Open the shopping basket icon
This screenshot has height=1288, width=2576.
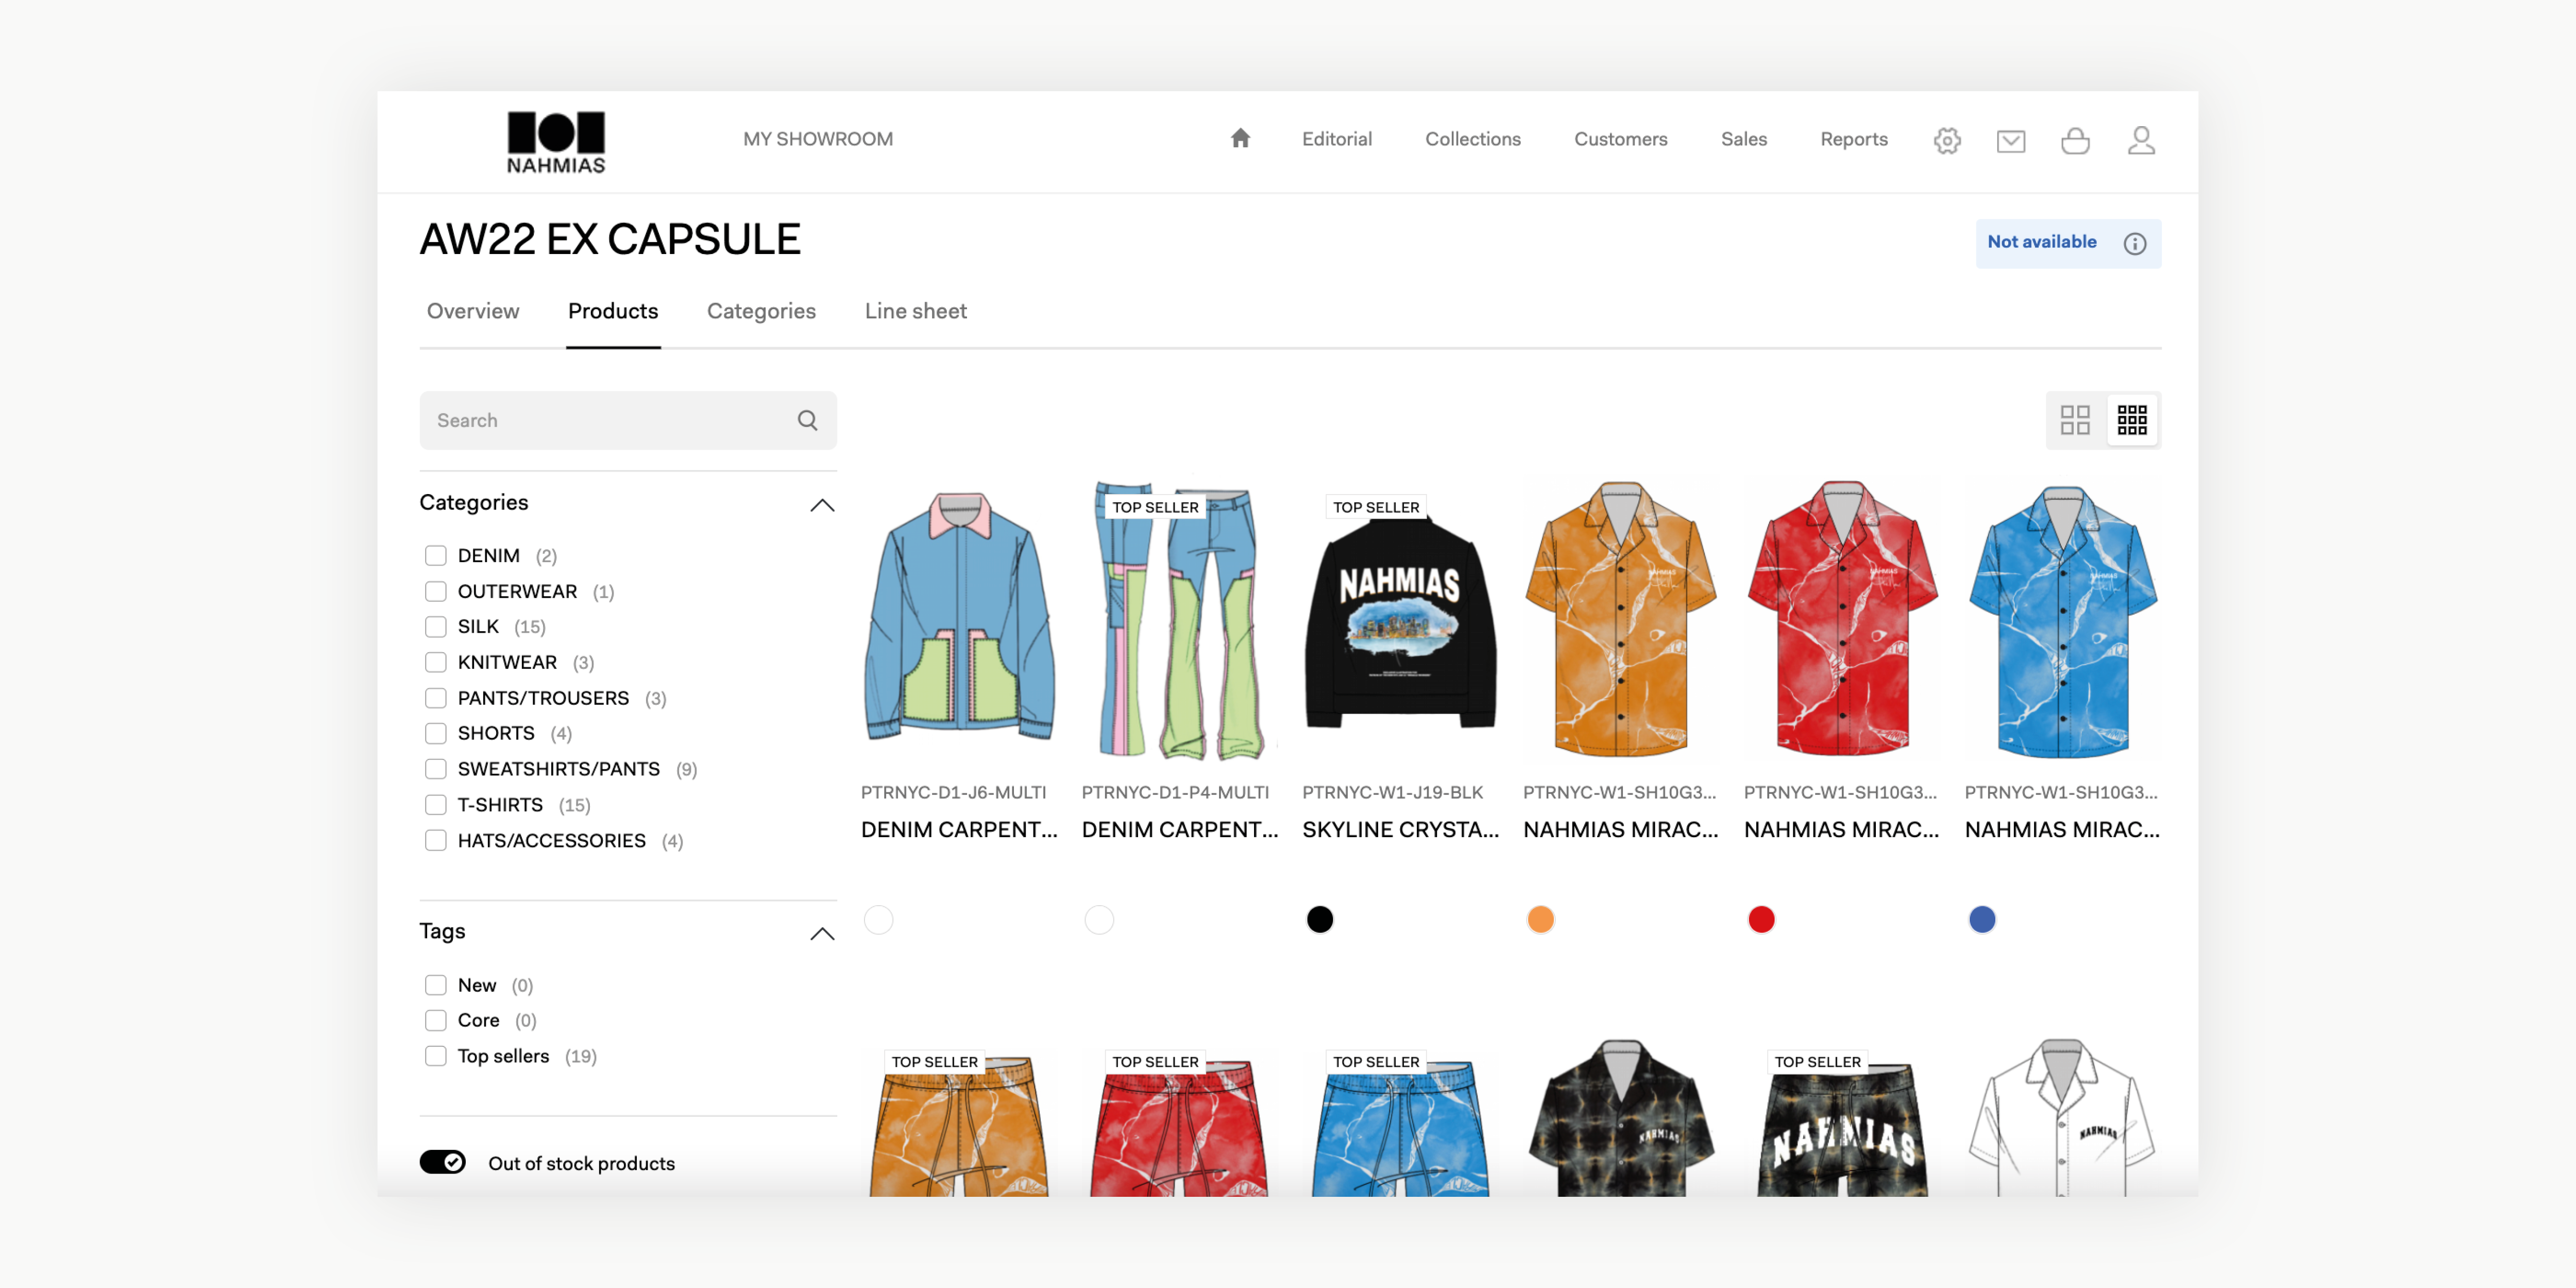click(x=2075, y=140)
